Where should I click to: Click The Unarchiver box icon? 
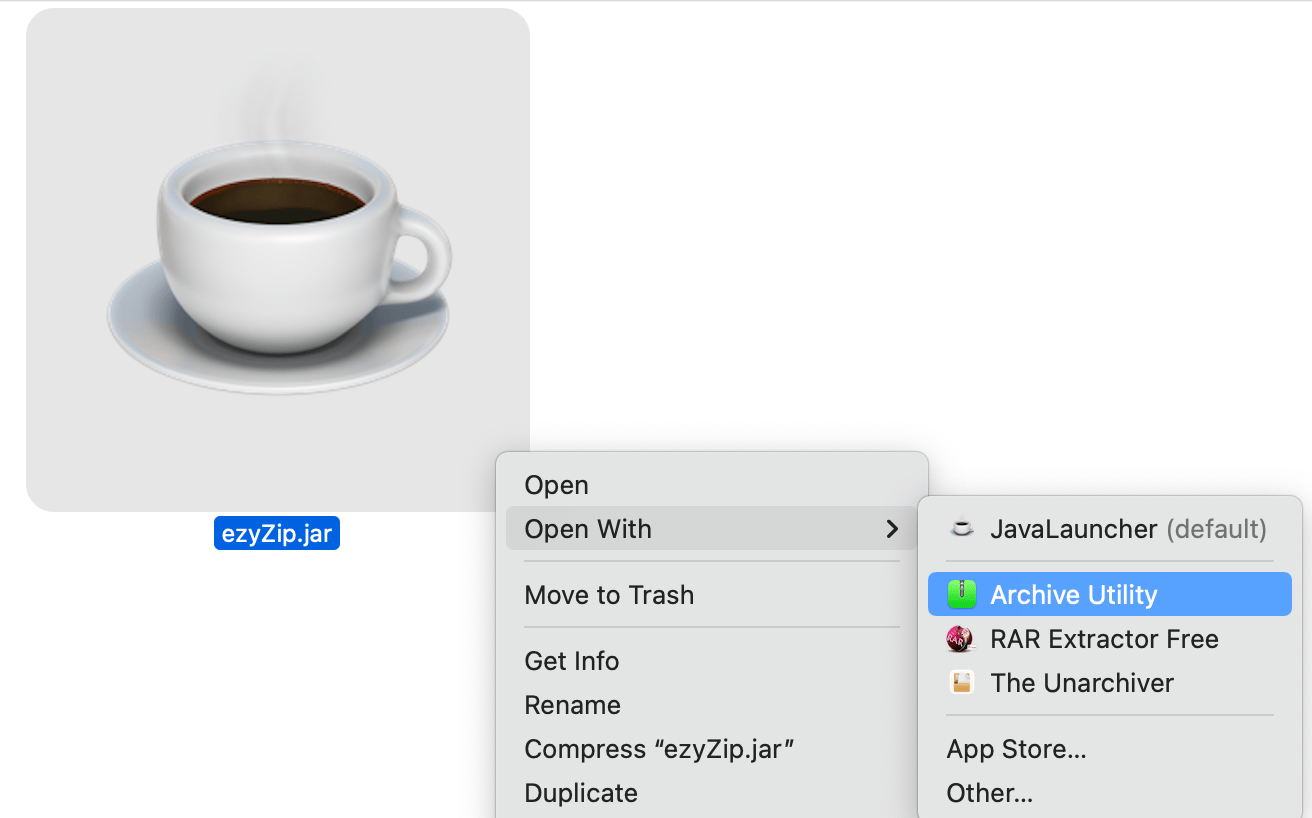pos(960,683)
